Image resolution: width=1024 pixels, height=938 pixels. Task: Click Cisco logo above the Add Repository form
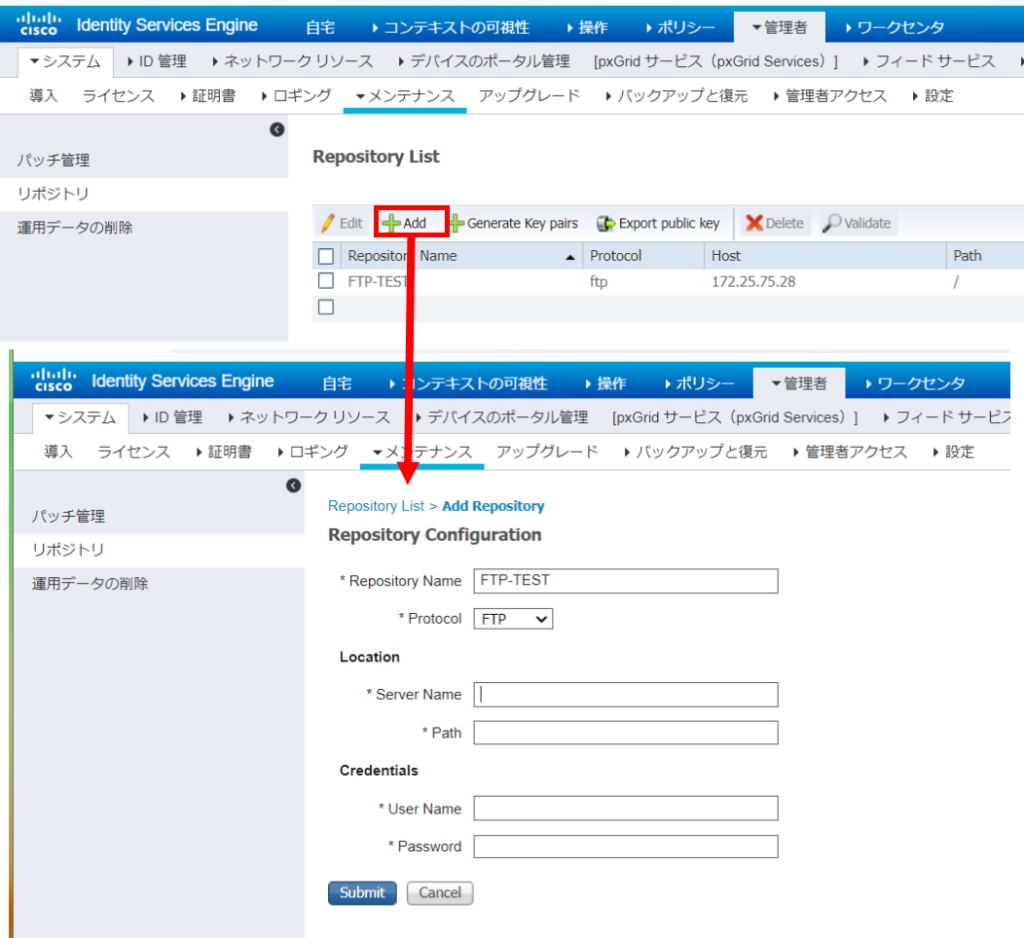point(53,381)
